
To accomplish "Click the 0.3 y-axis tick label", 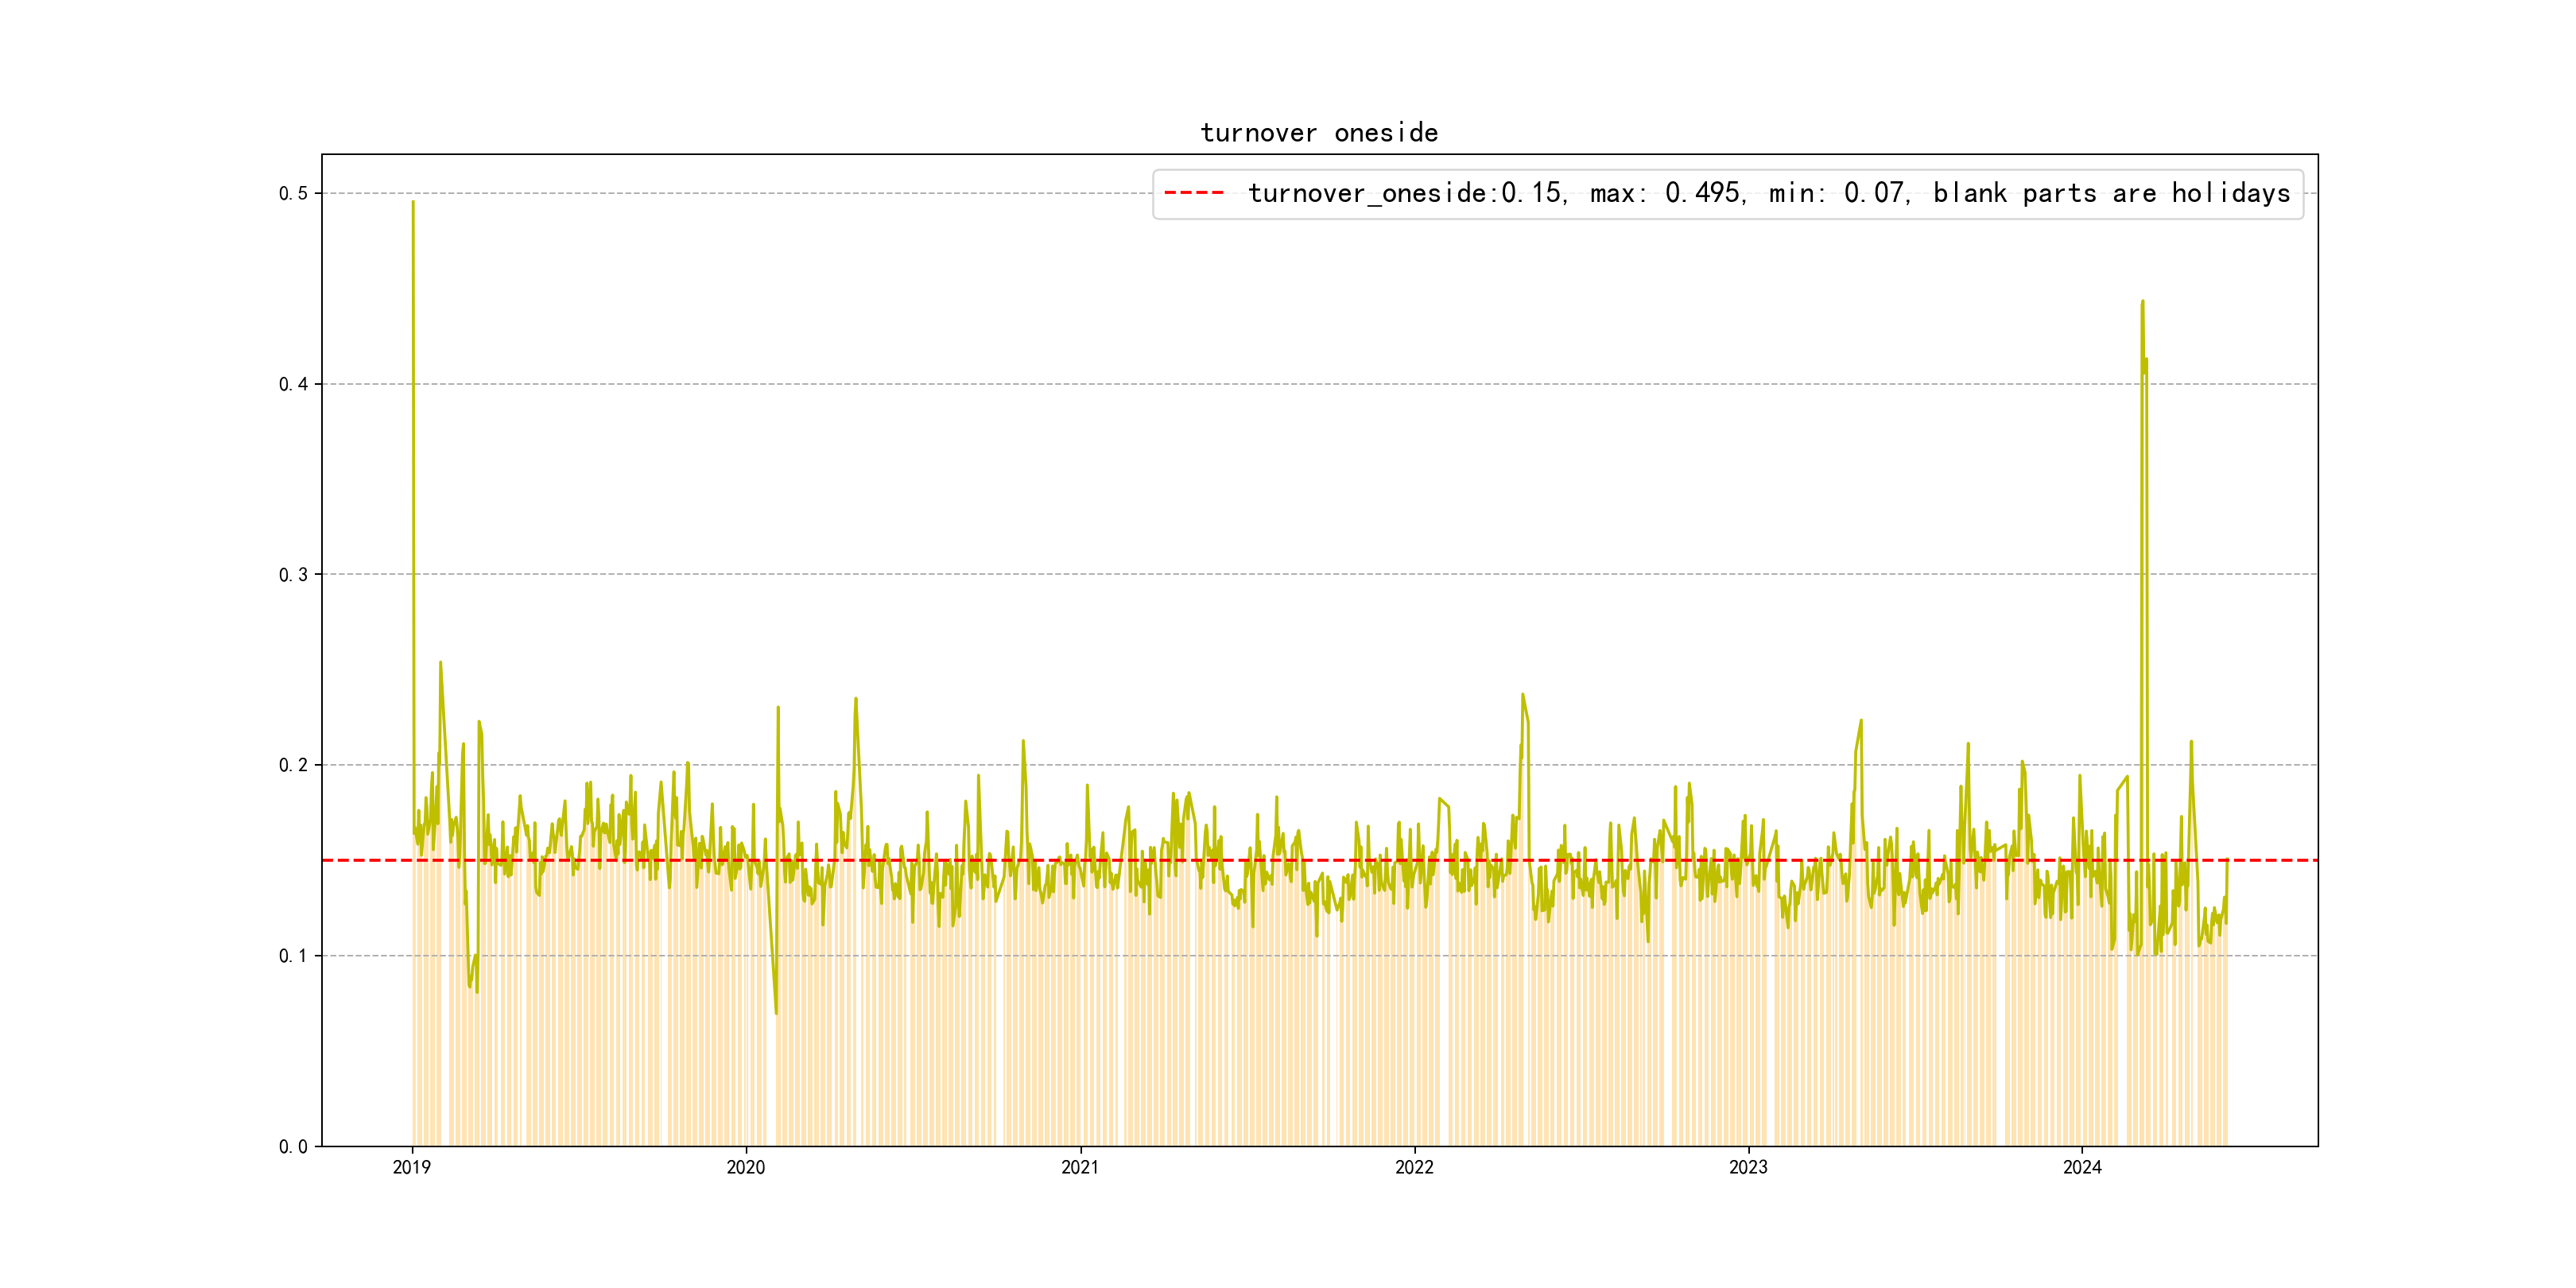I will tap(293, 574).
